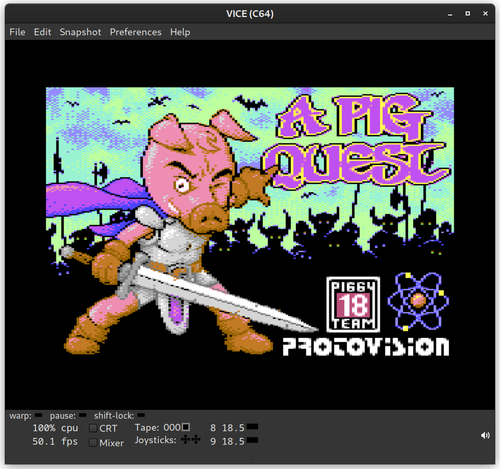The image size is (500, 469).
Task: Close the VICE window
Action: click(x=485, y=14)
